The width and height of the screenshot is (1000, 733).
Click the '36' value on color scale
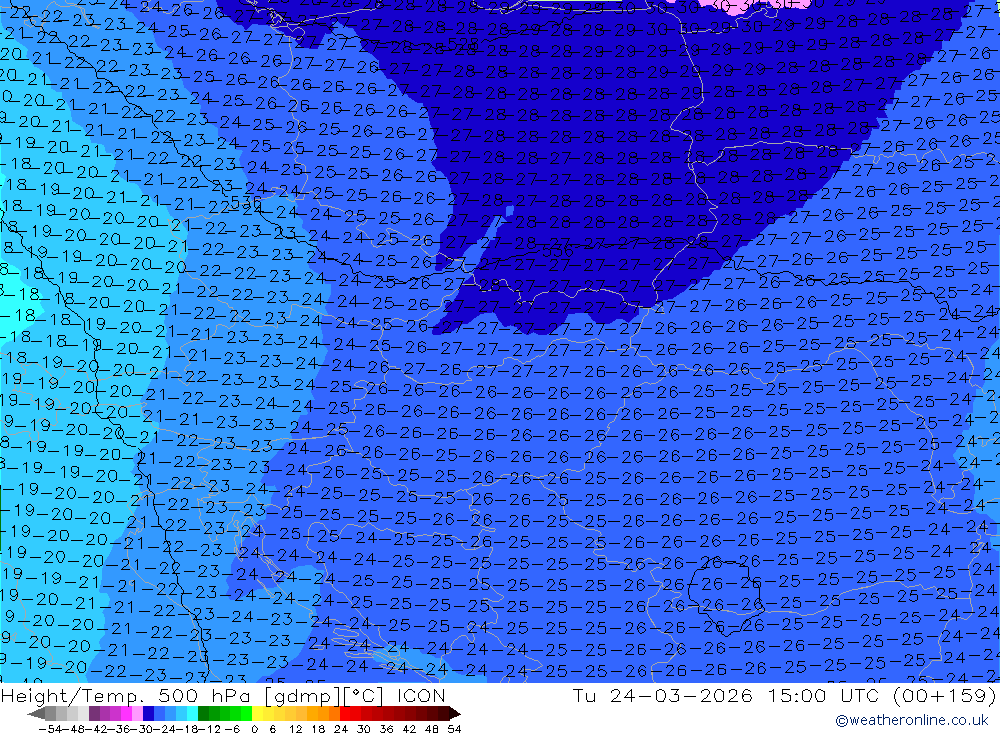386,729
